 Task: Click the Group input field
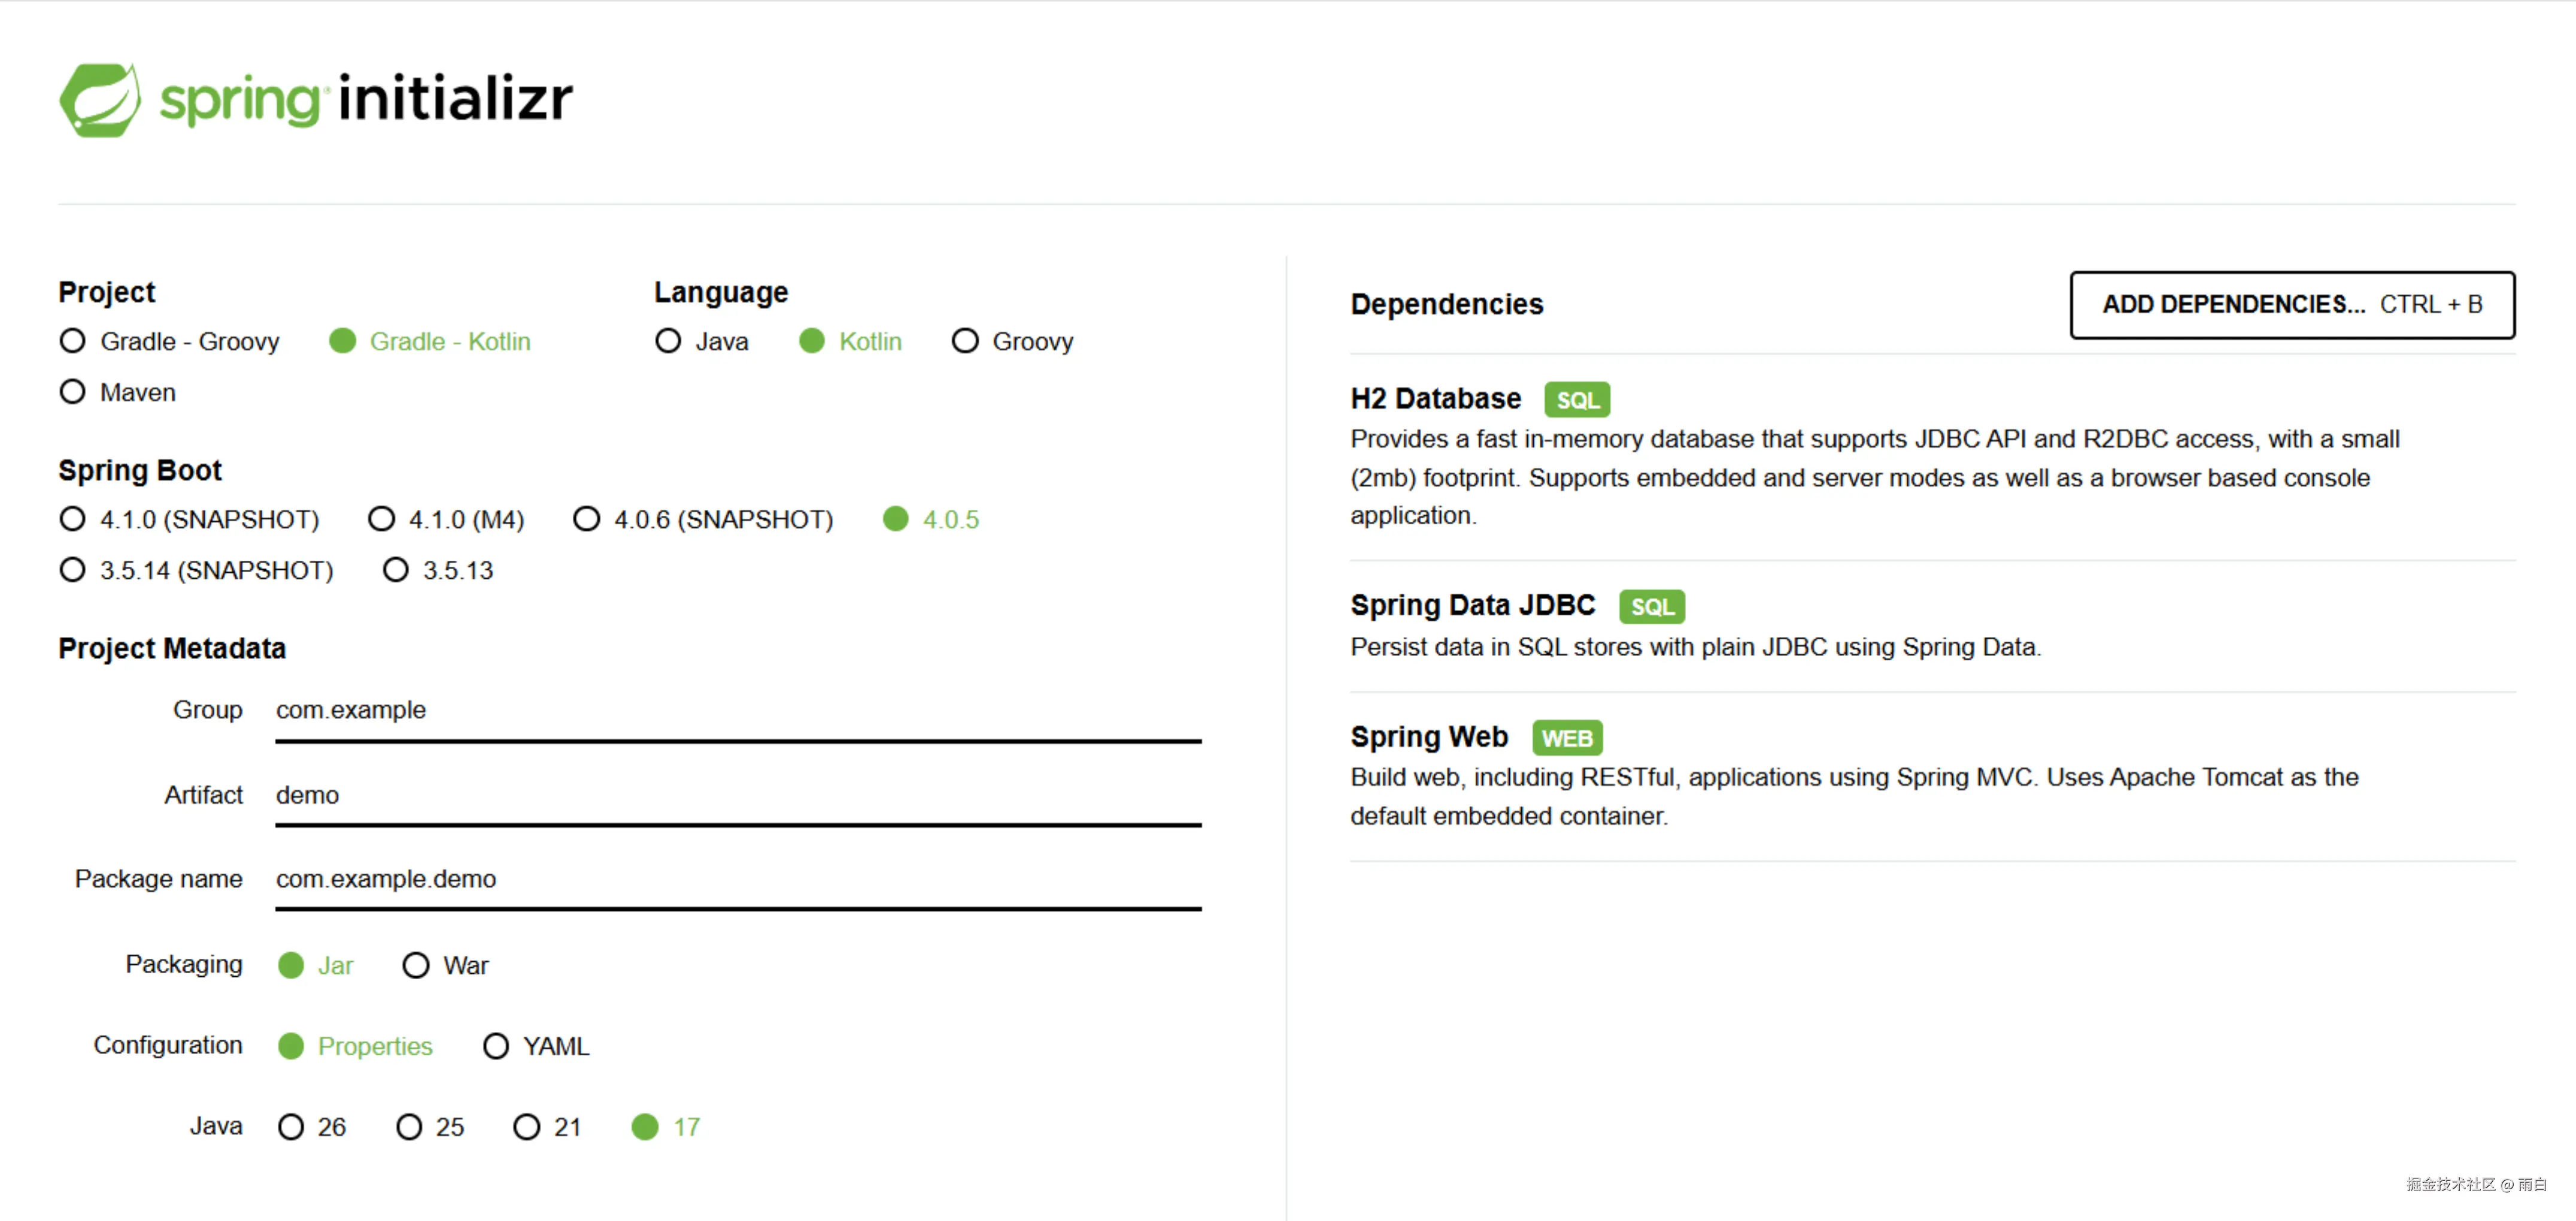coord(738,711)
